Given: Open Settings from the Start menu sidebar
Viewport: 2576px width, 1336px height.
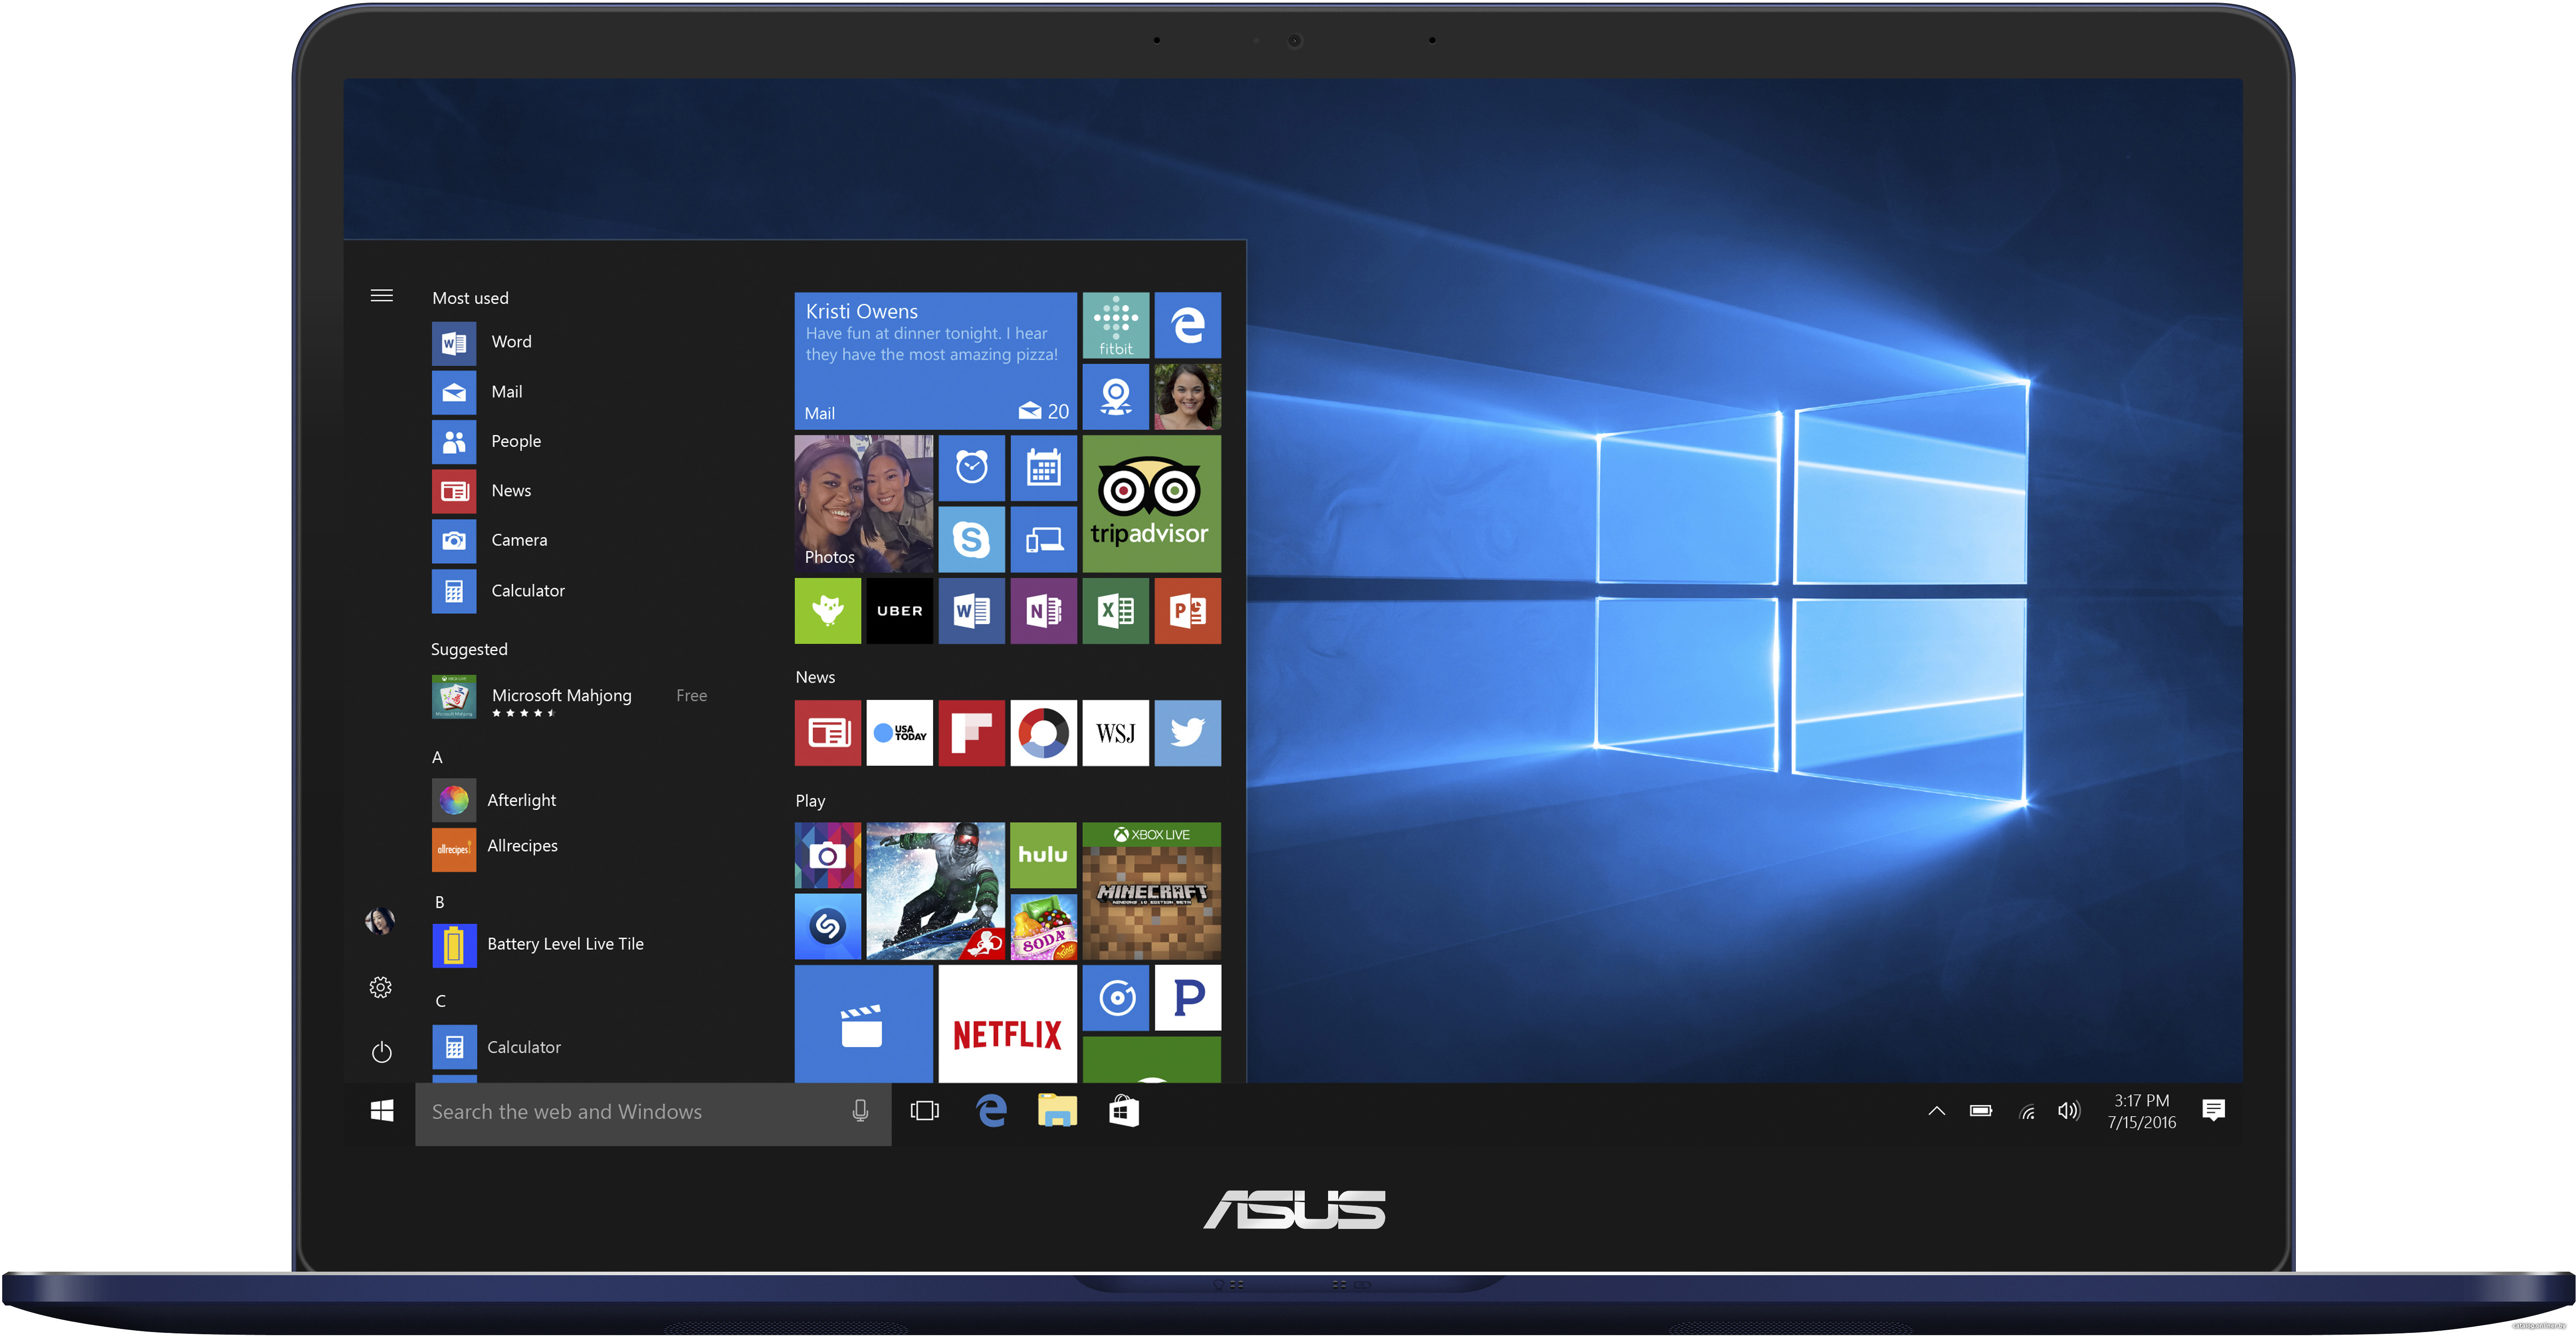Looking at the screenshot, I should coord(381,987).
